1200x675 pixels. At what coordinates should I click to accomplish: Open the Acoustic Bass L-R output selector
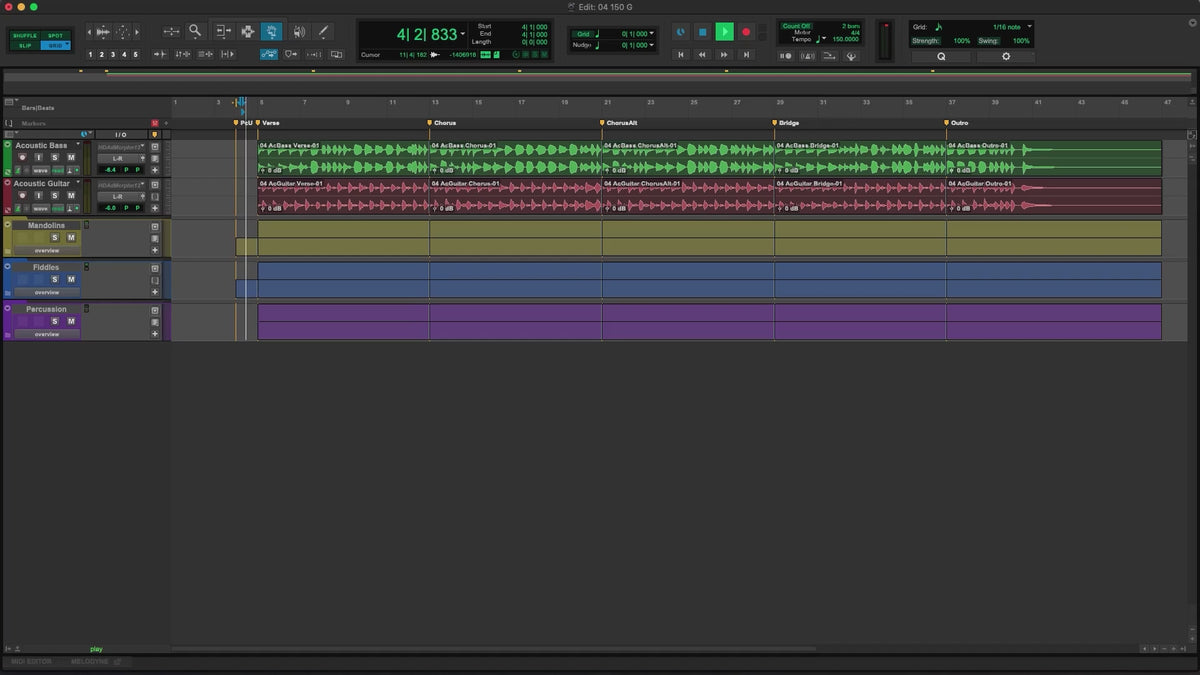click(x=118, y=157)
